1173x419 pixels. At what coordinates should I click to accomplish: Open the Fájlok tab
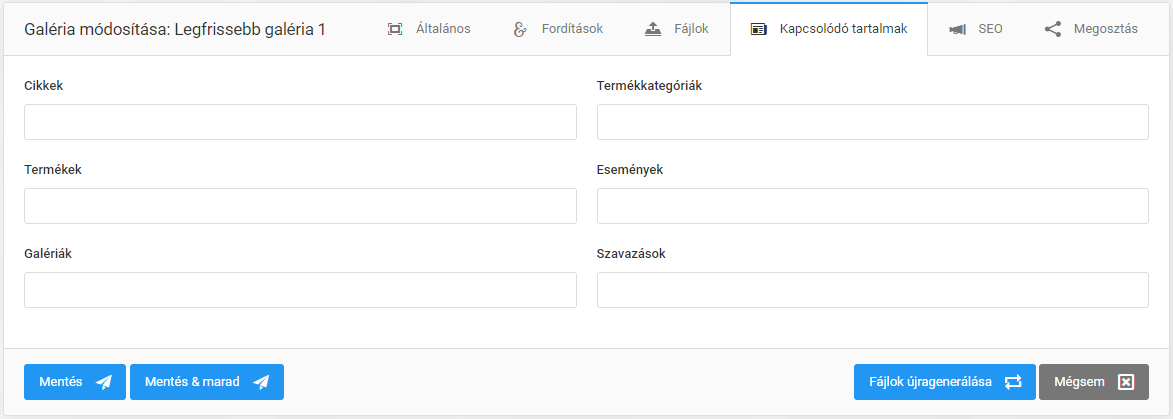pyautogui.click(x=676, y=29)
